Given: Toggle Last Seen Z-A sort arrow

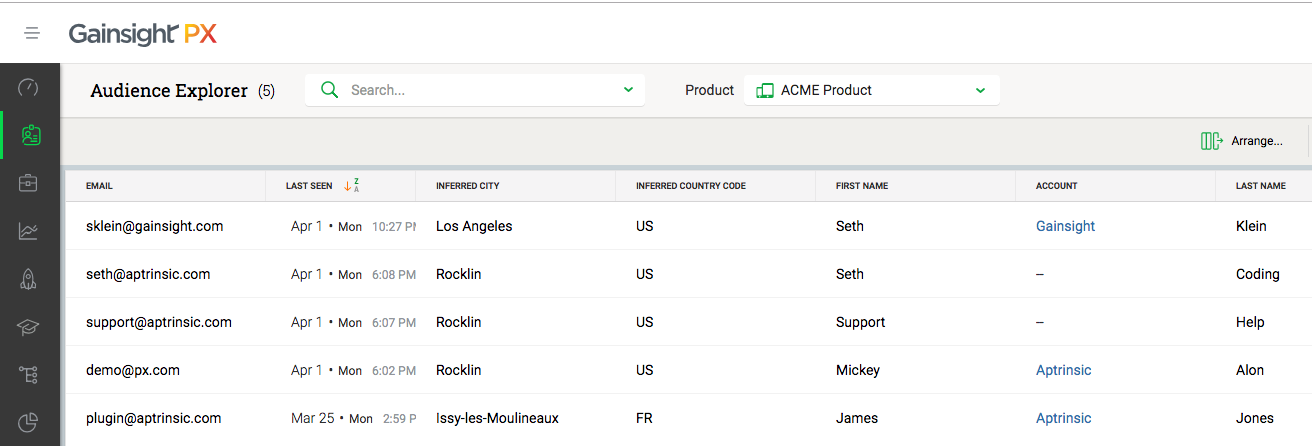Looking at the screenshot, I should [351, 185].
